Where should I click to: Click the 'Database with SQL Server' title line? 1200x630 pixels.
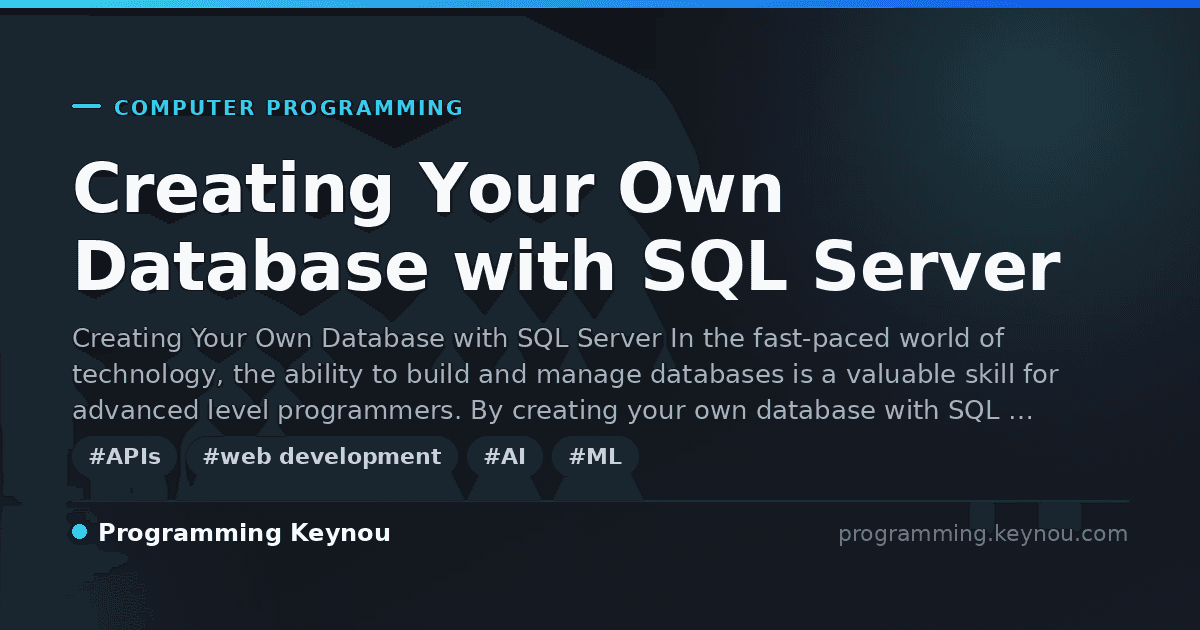(566, 267)
